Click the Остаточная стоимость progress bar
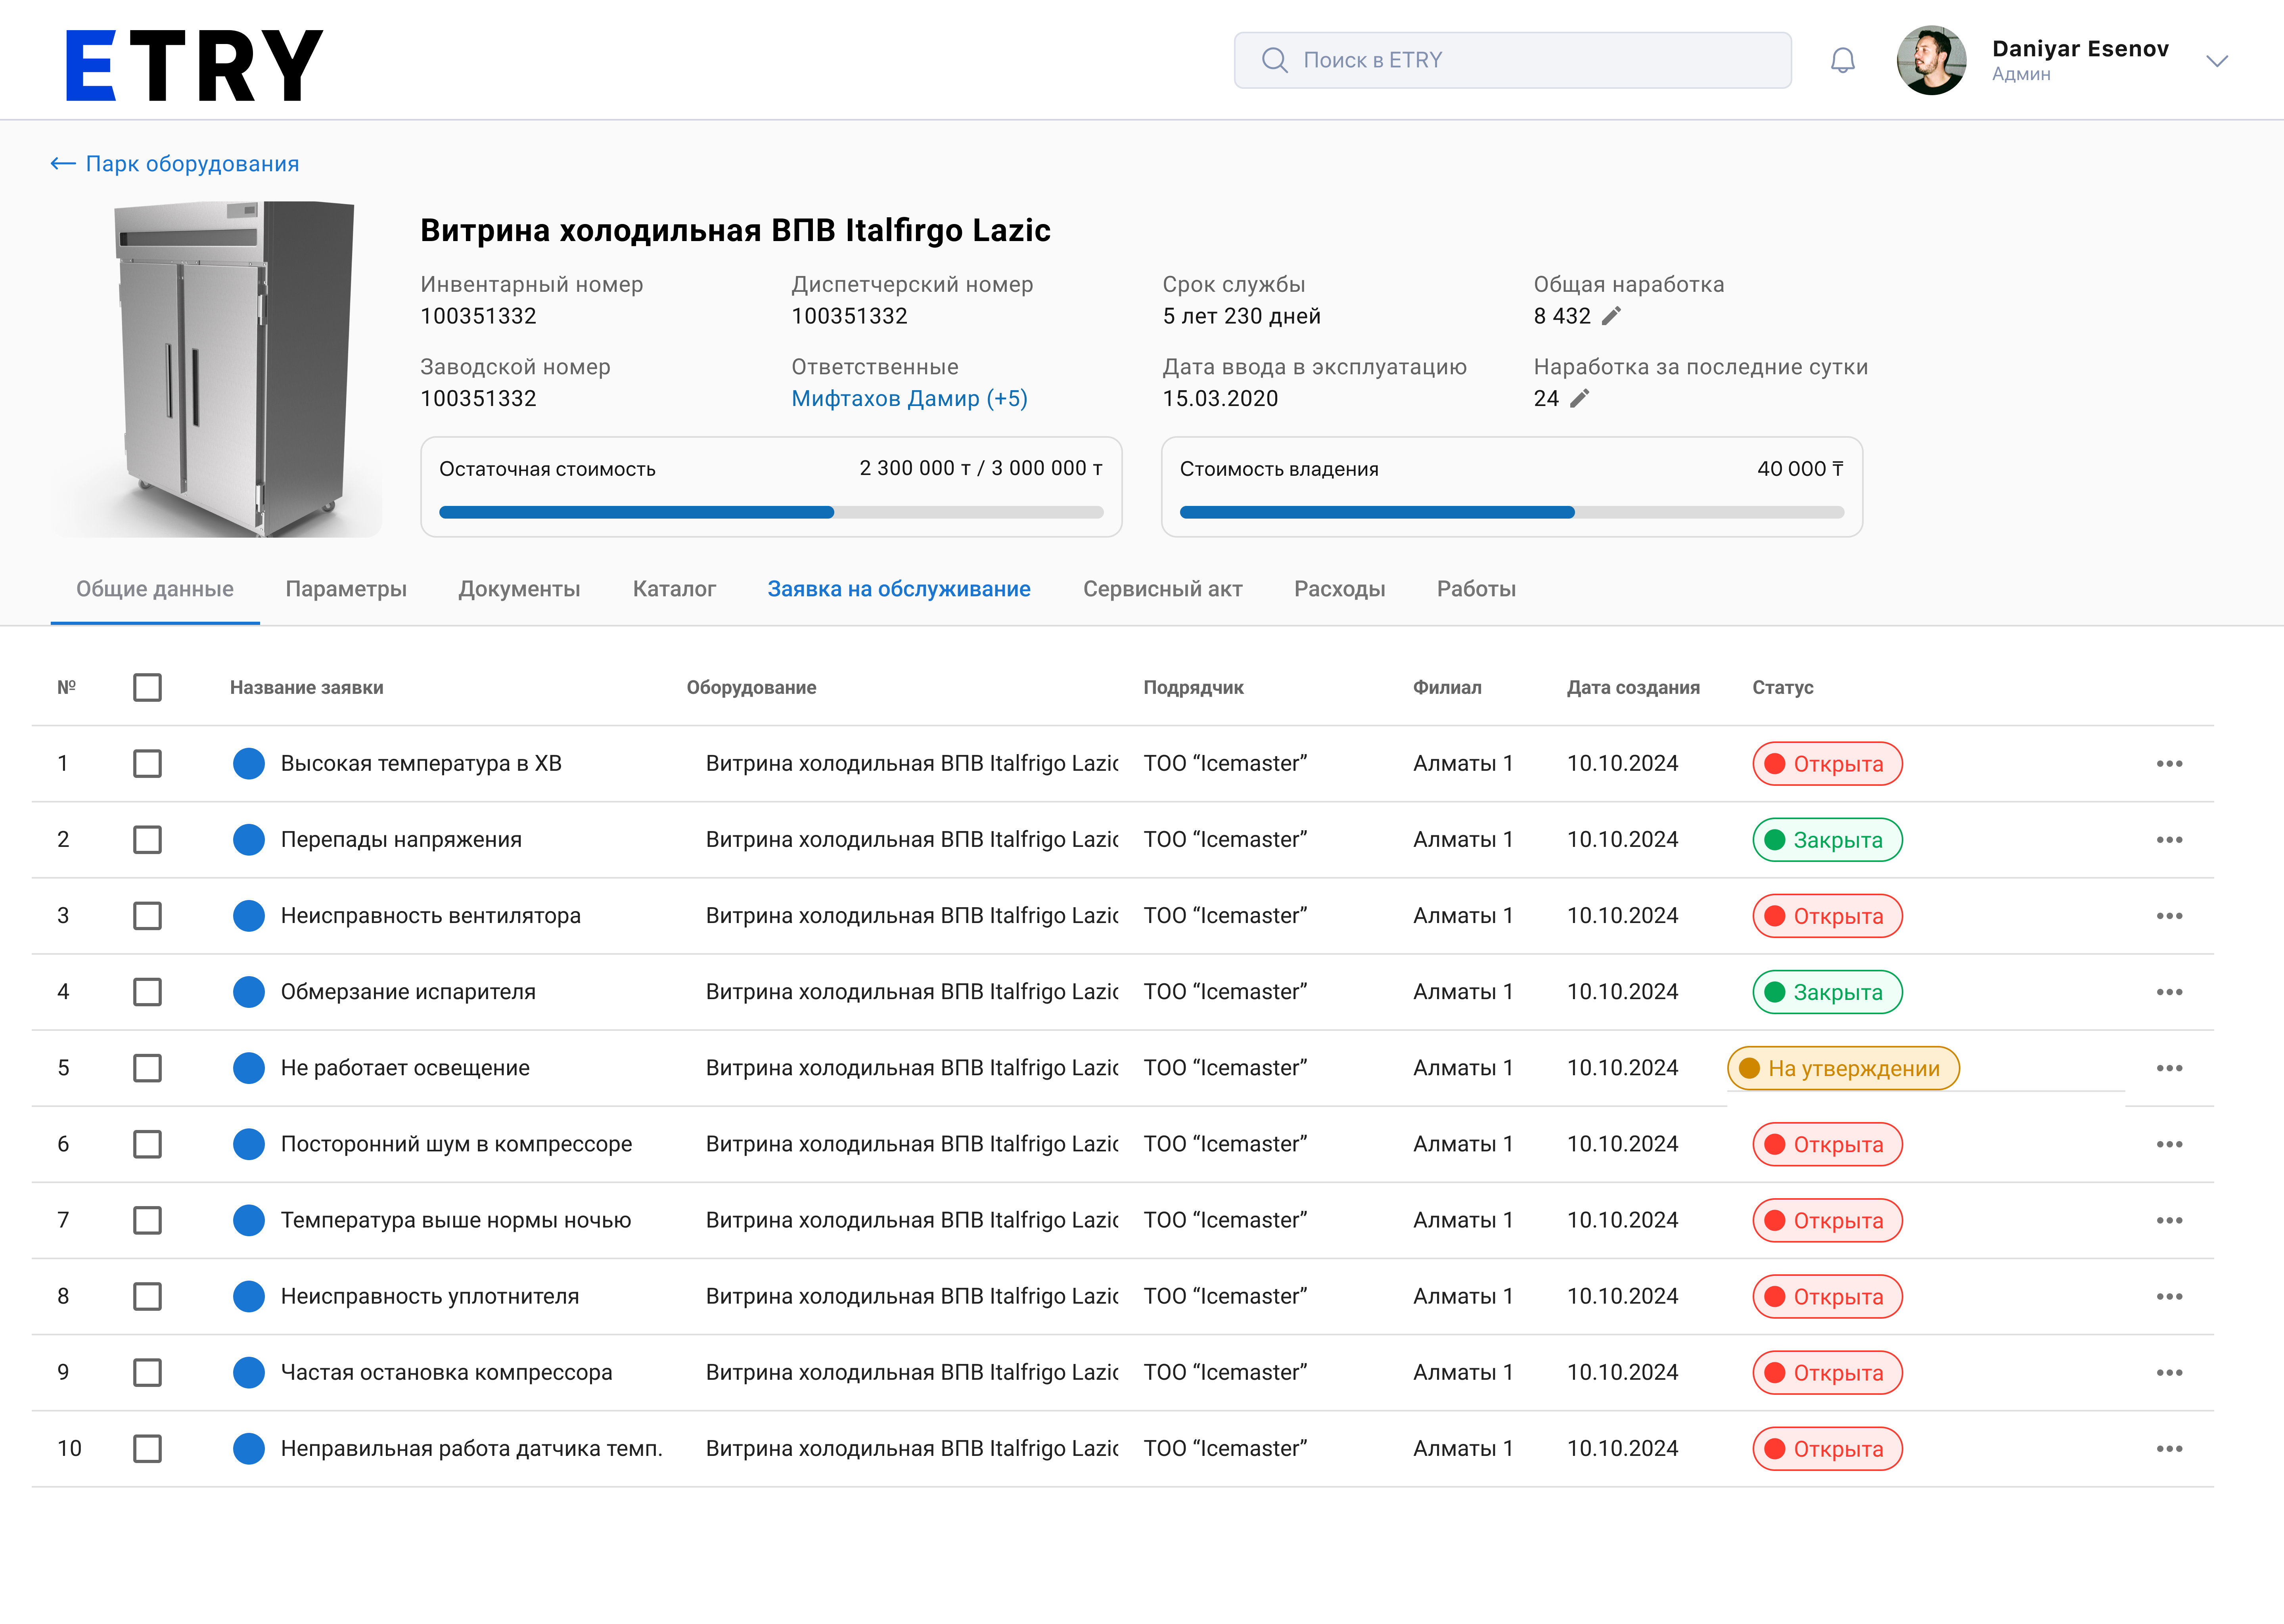This screenshot has height=1624, width=2284. click(770, 511)
